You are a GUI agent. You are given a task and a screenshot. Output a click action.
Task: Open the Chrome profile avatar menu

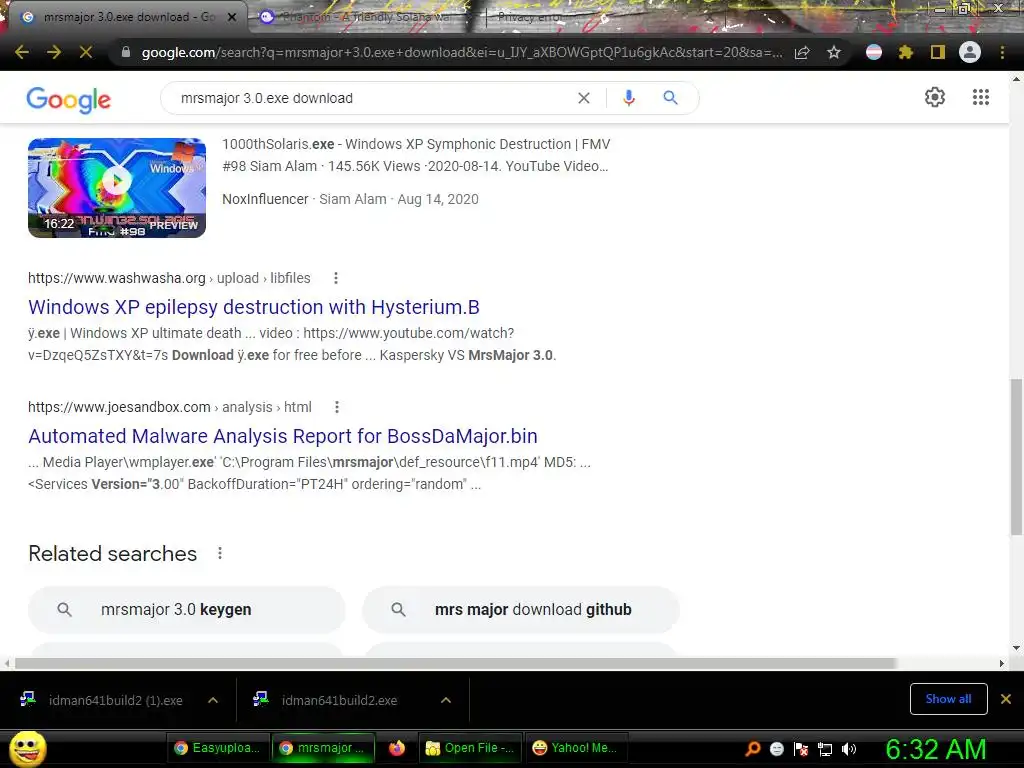[x=970, y=52]
